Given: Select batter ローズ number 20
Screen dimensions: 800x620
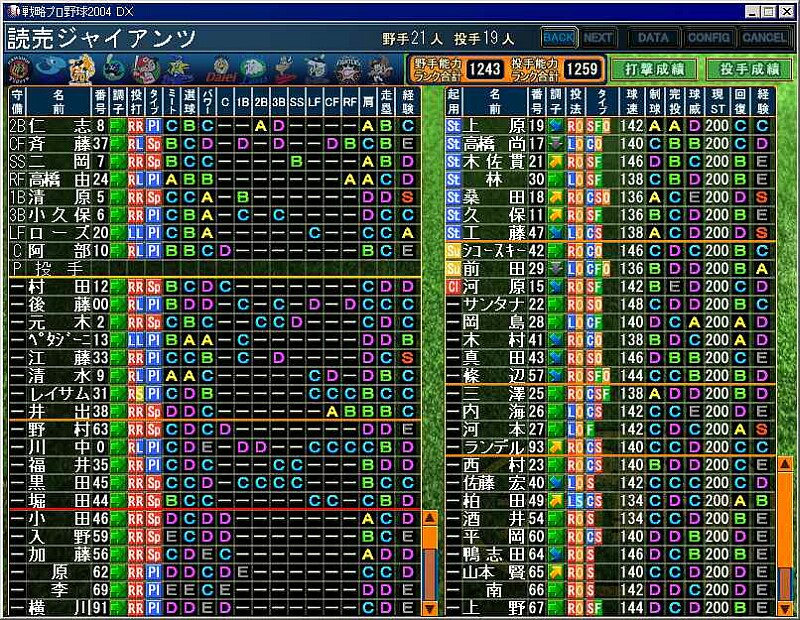Looking at the screenshot, I should pyautogui.click(x=214, y=233).
